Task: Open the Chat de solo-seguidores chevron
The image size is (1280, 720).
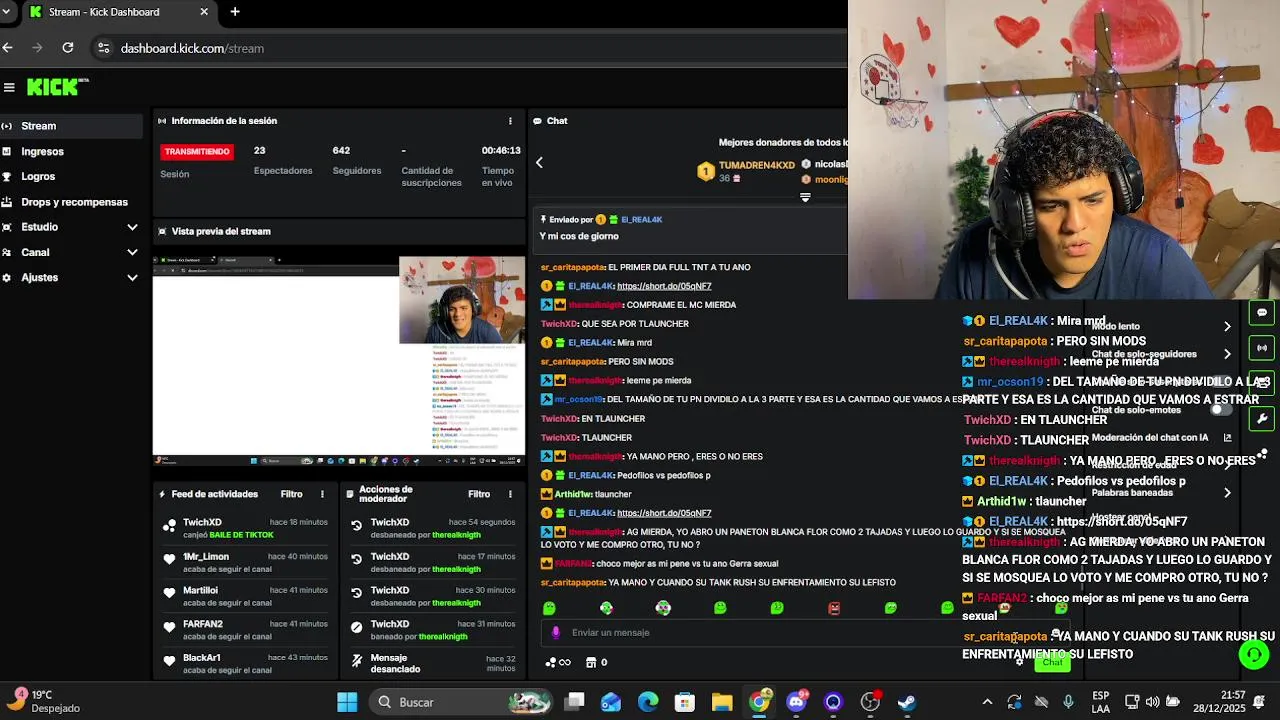Action: click(1227, 354)
